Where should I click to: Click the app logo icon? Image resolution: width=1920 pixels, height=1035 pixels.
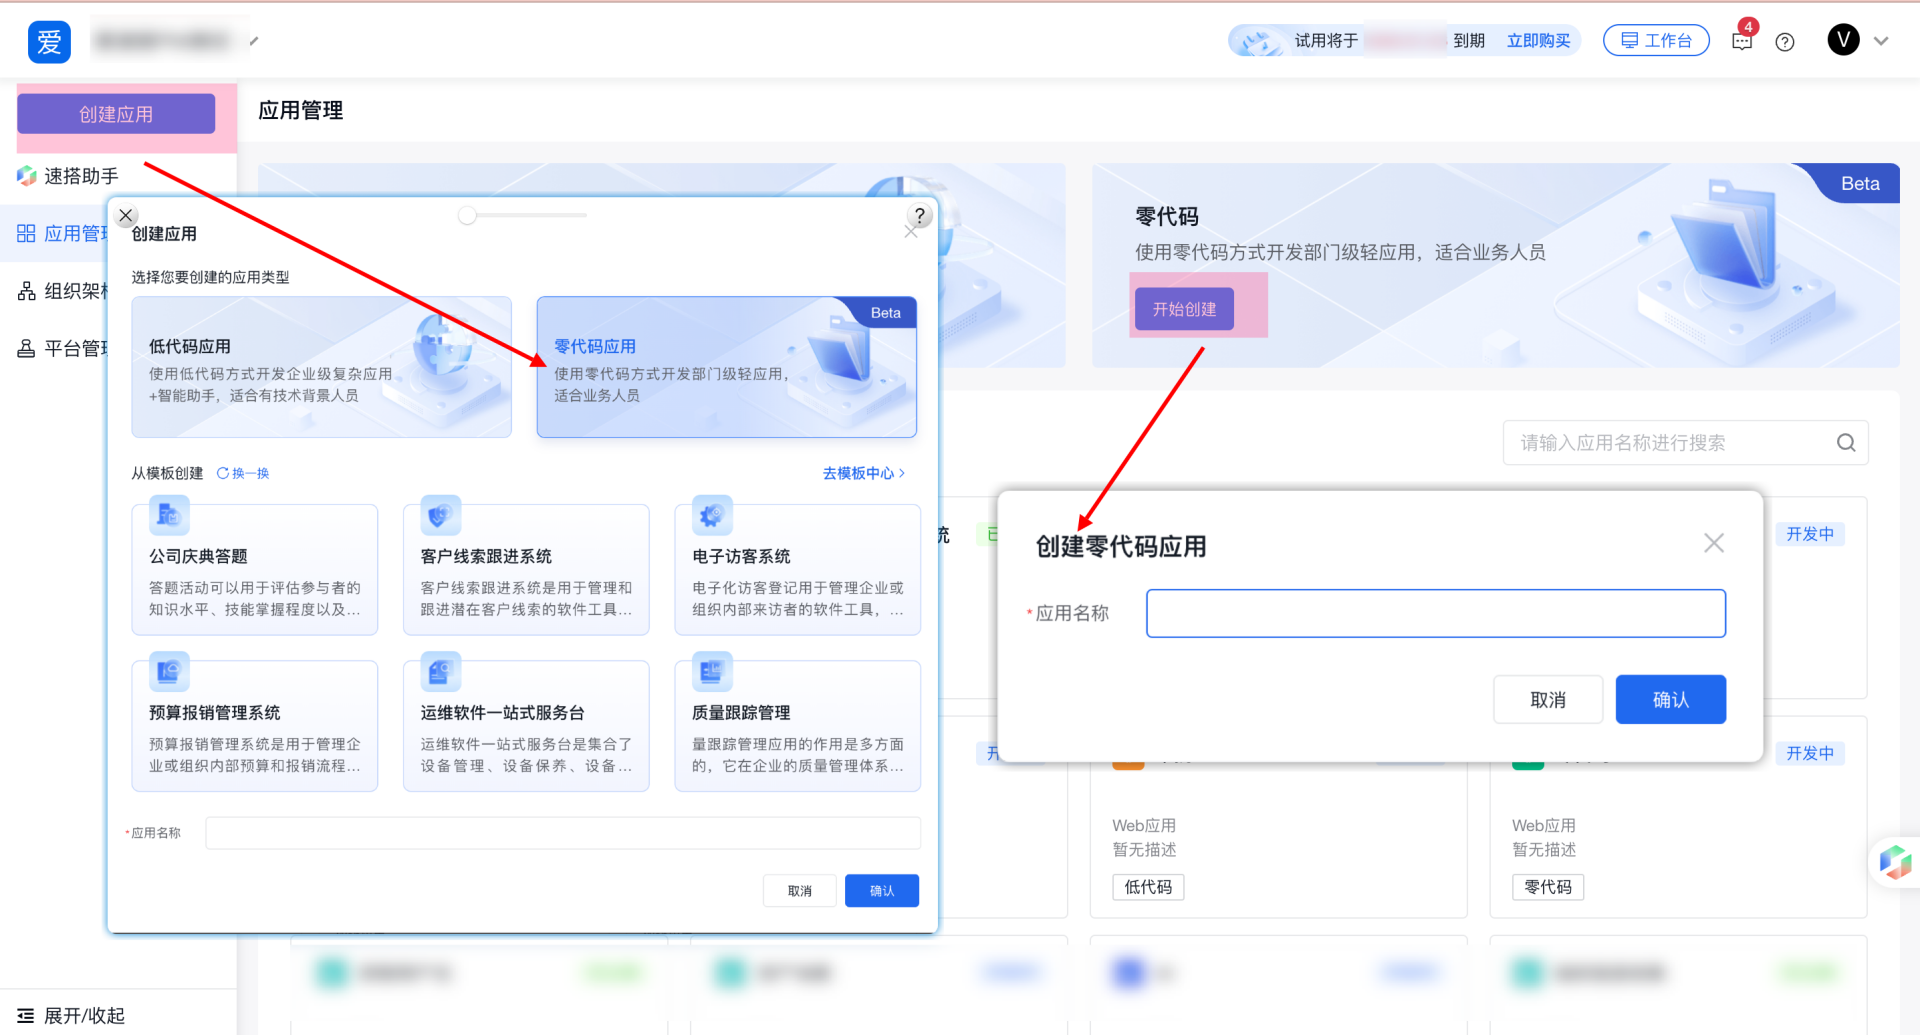(49, 42)
